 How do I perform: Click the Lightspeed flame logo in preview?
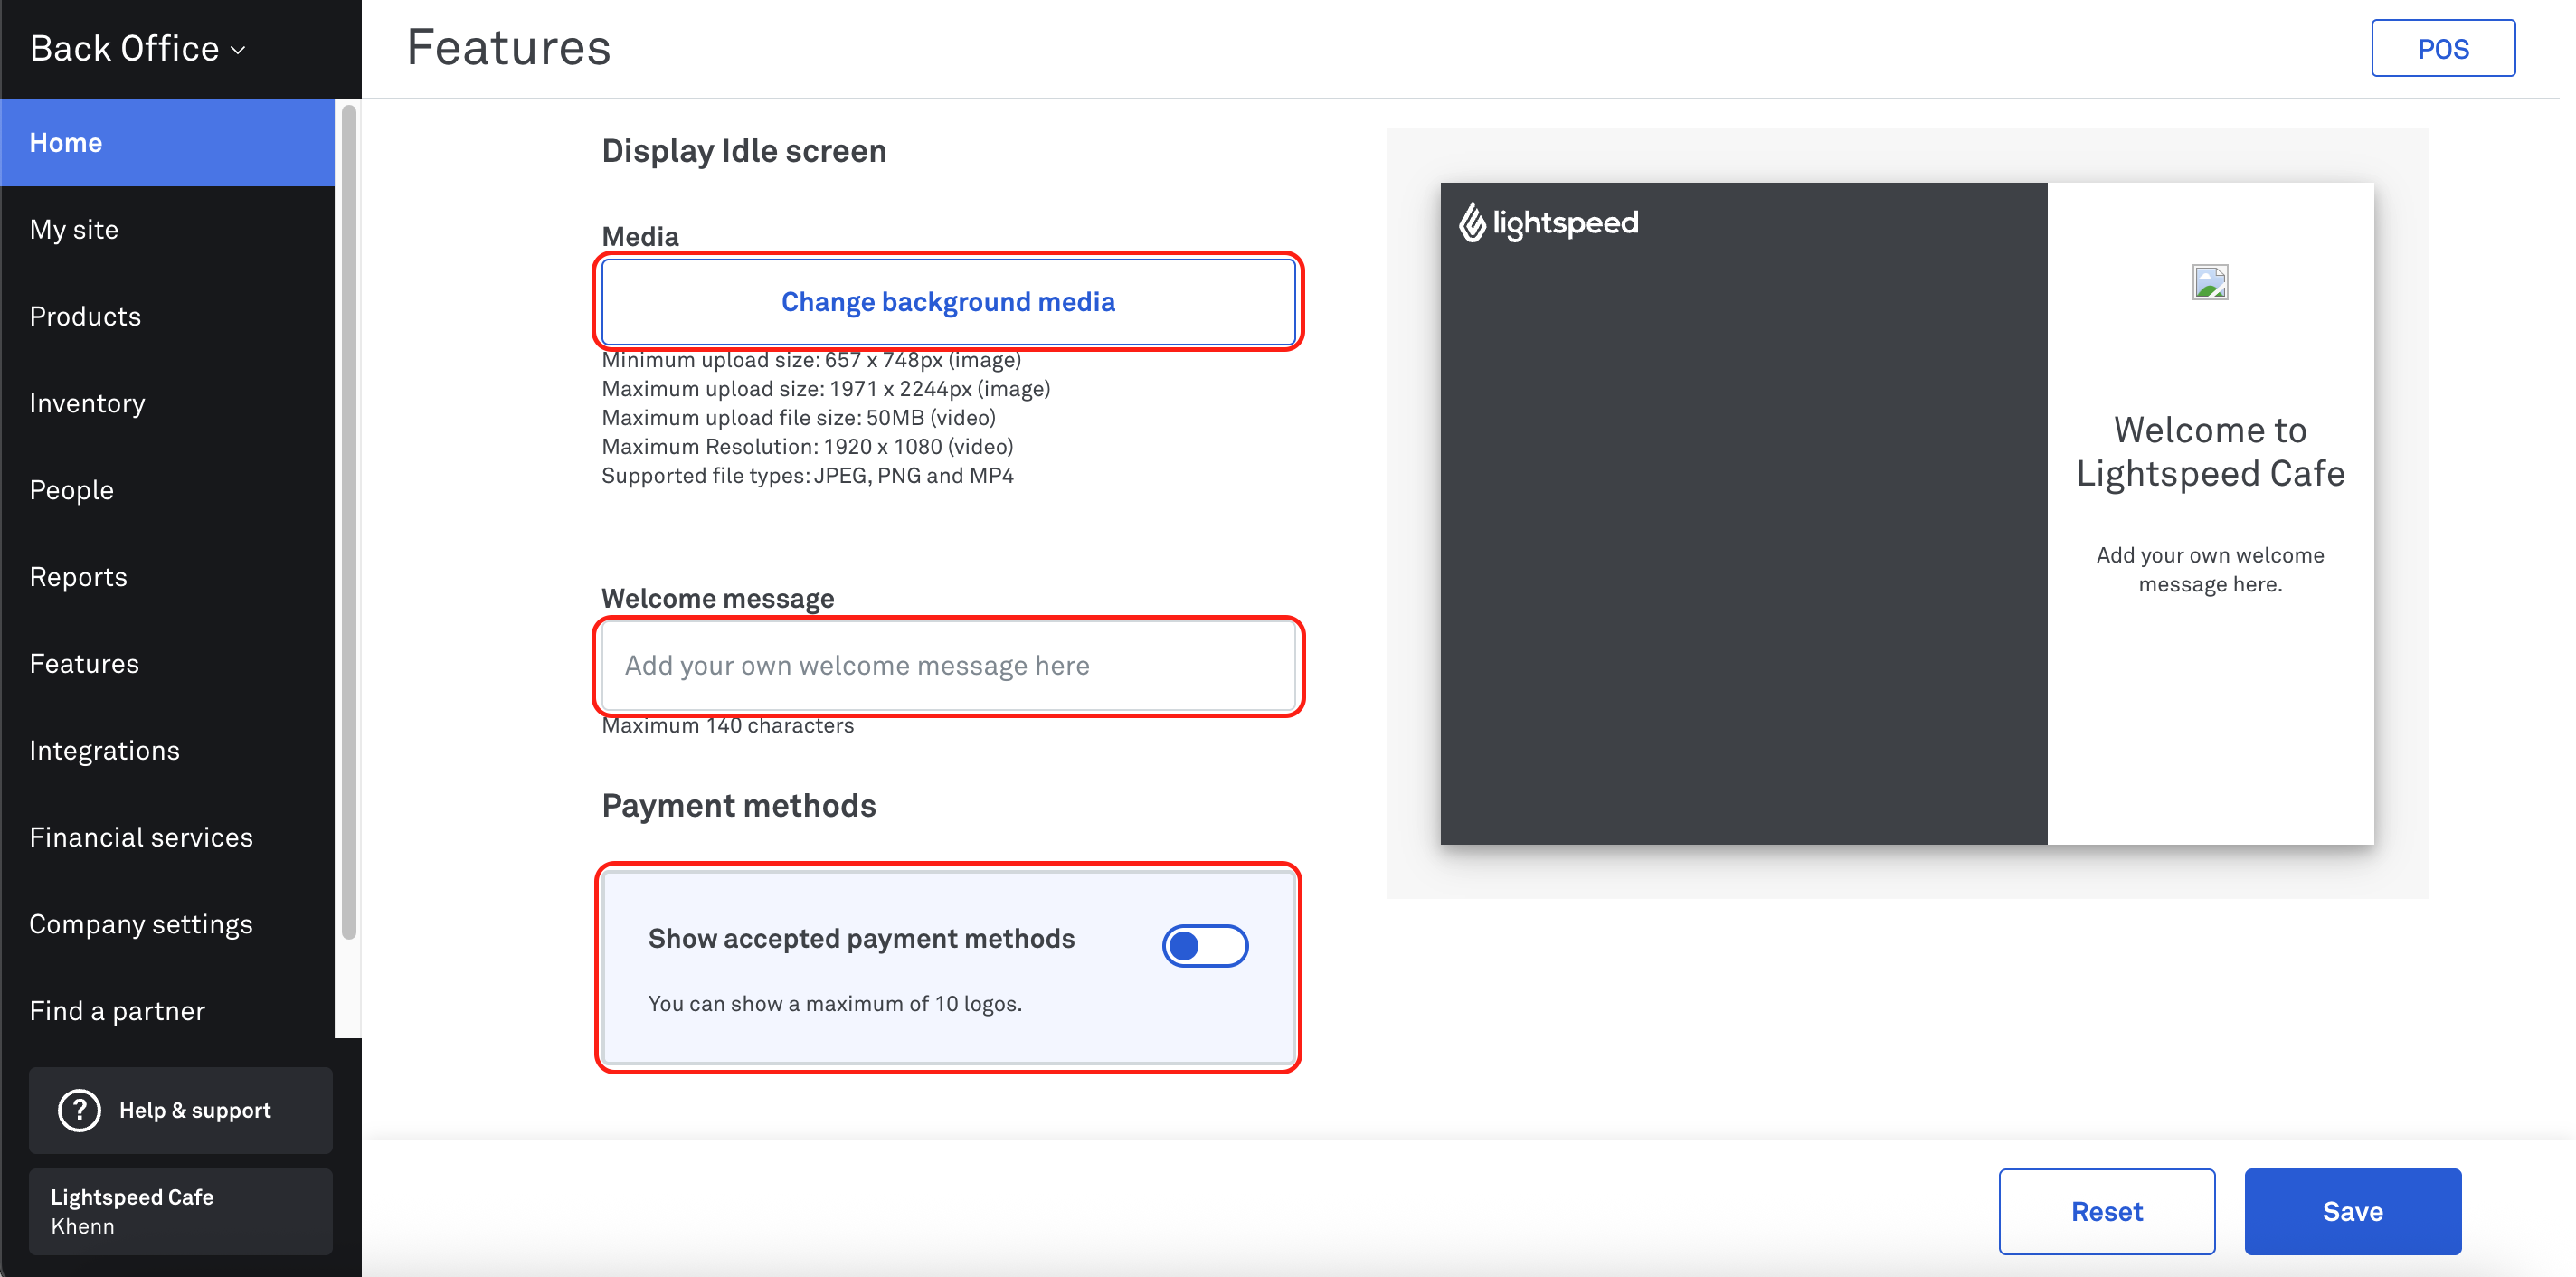click(1472, 222)
